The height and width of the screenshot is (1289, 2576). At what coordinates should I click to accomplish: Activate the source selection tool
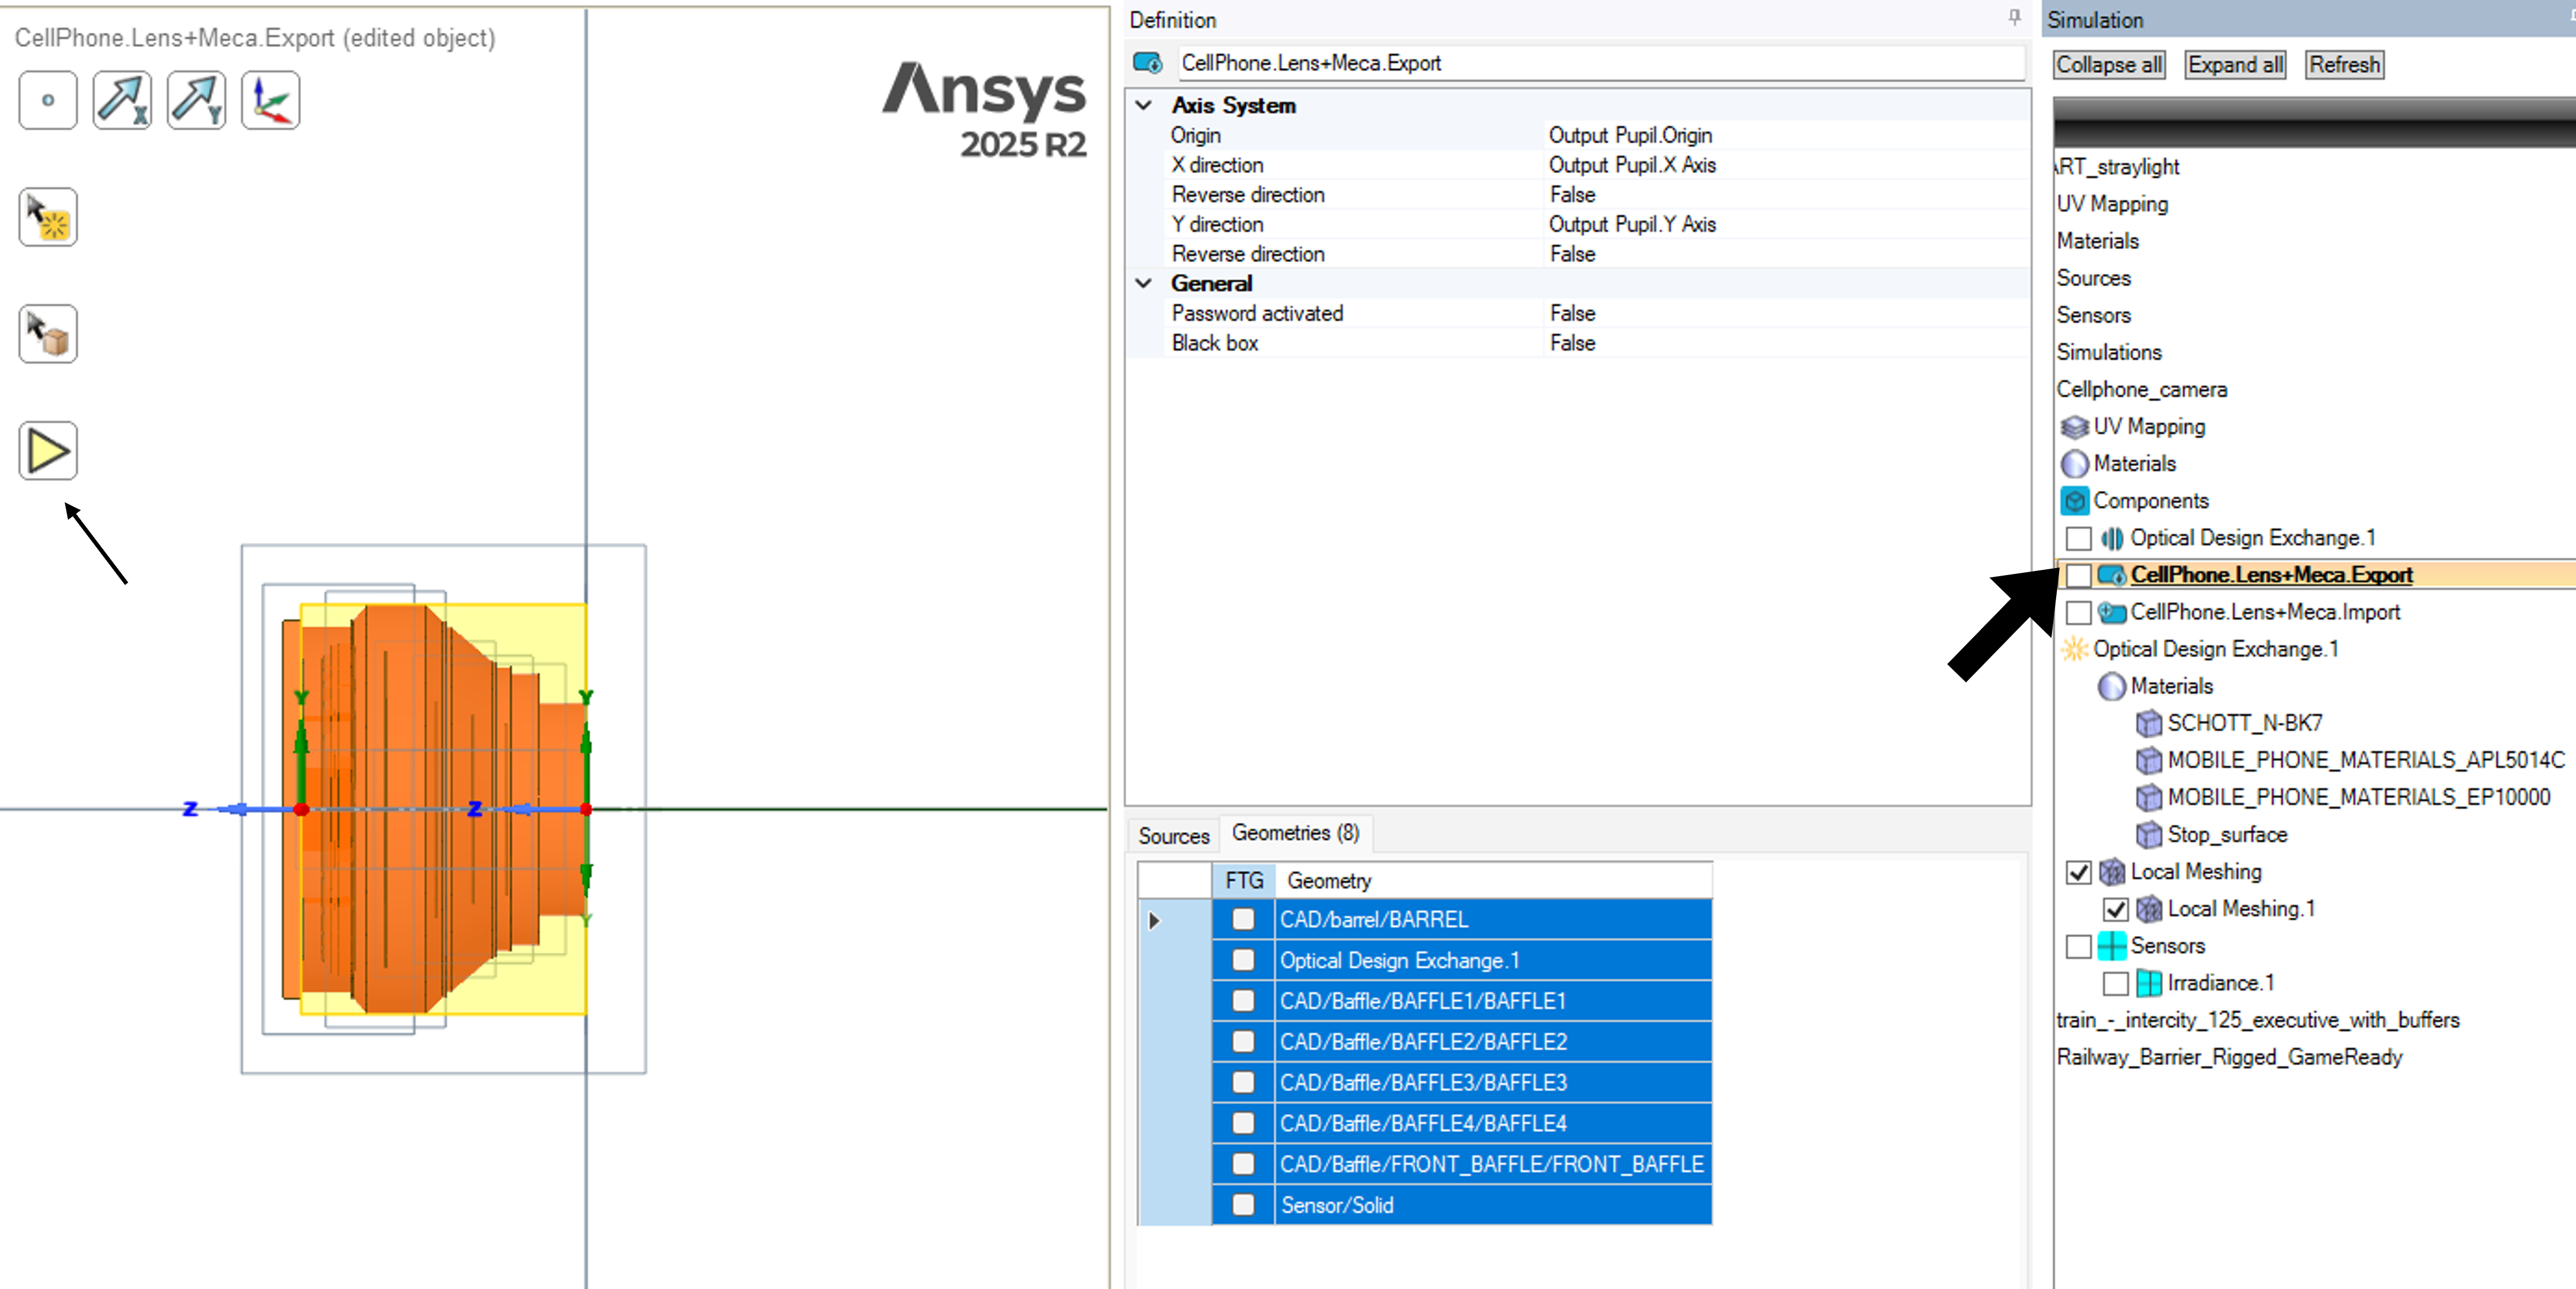(x=48, y=217)
